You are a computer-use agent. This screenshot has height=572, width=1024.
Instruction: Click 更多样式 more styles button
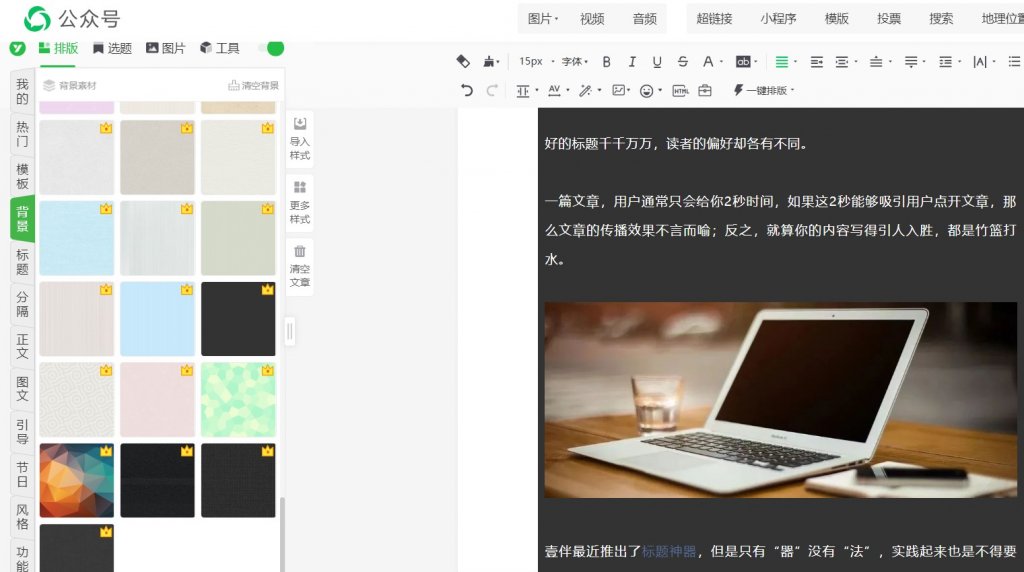(300, 202)
